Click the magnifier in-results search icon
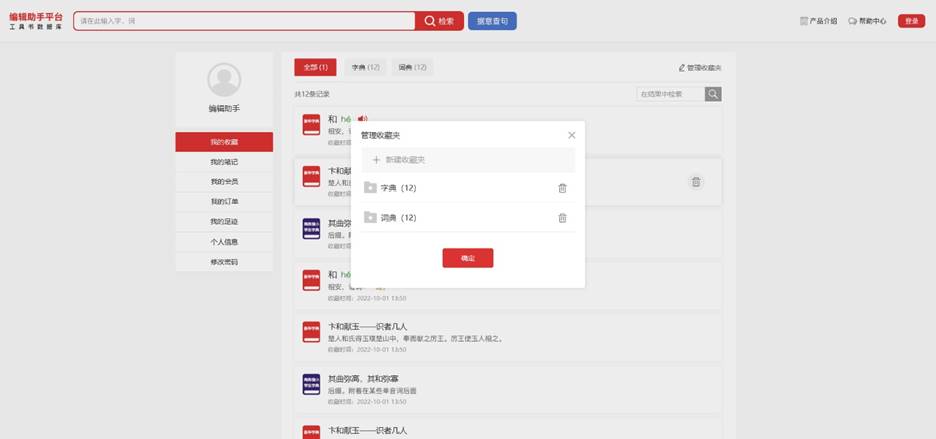Screen dimensions: 936x439 (x=713, y=94)
